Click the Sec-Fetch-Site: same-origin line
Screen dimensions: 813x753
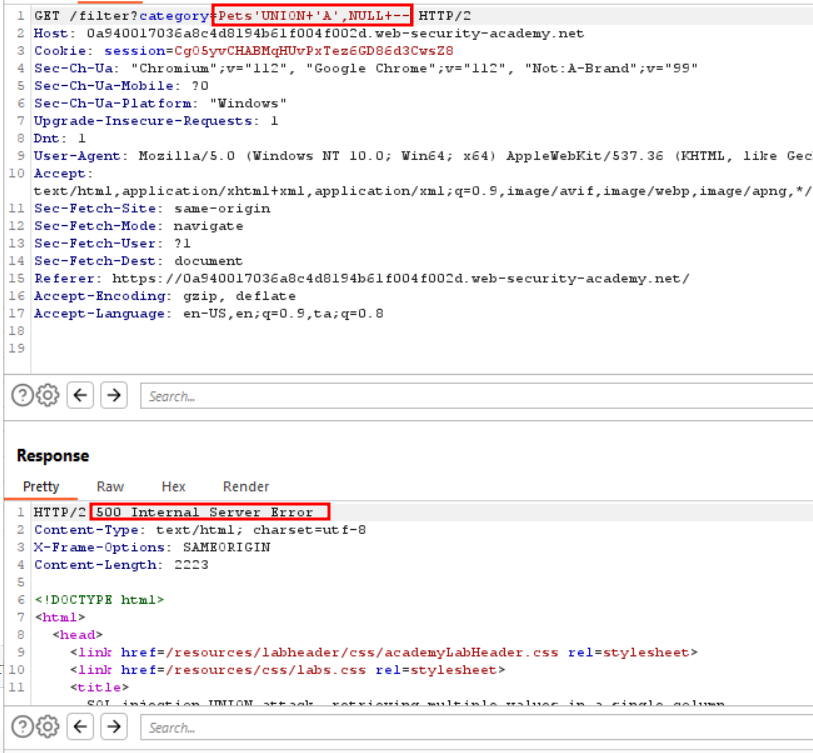pos(152,208)
